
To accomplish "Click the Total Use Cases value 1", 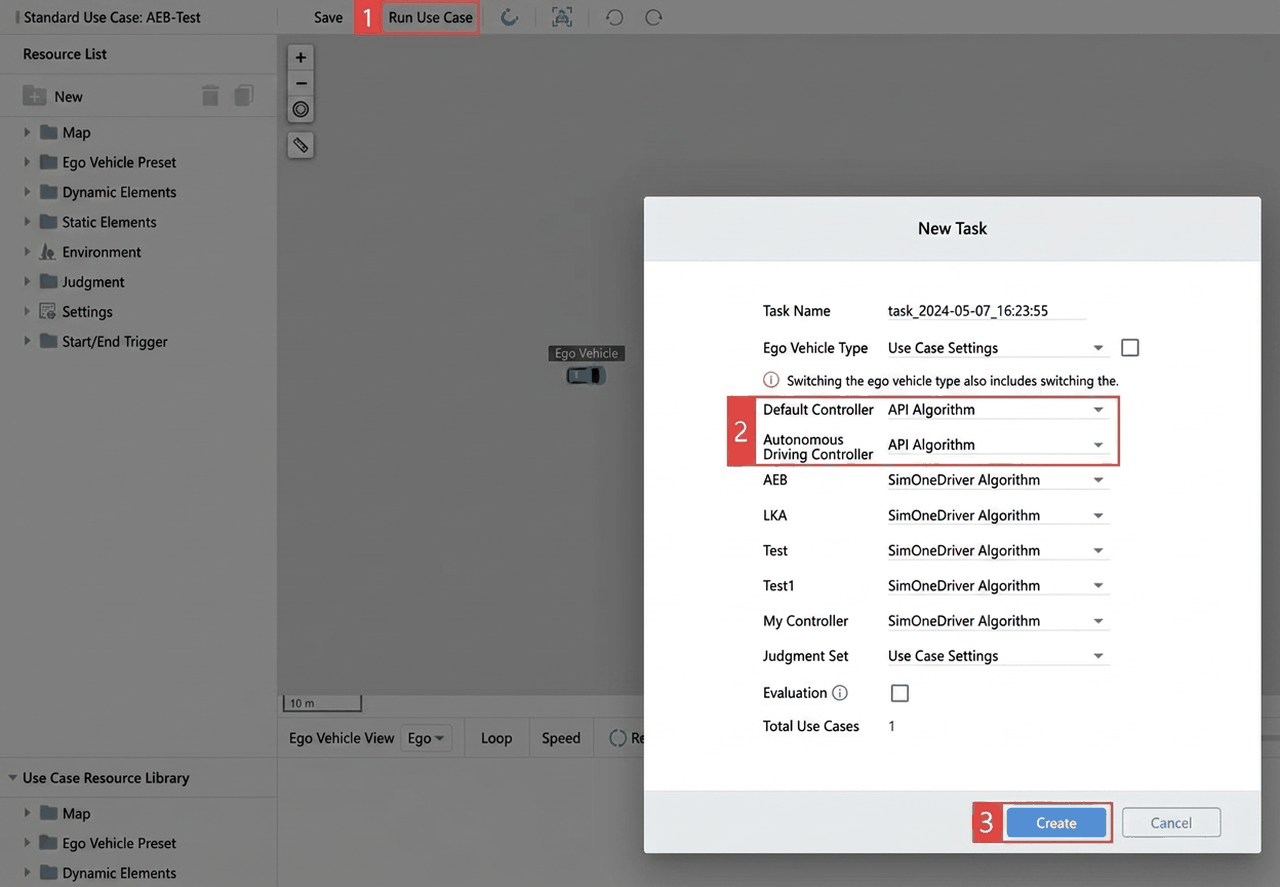I will 892,726.
